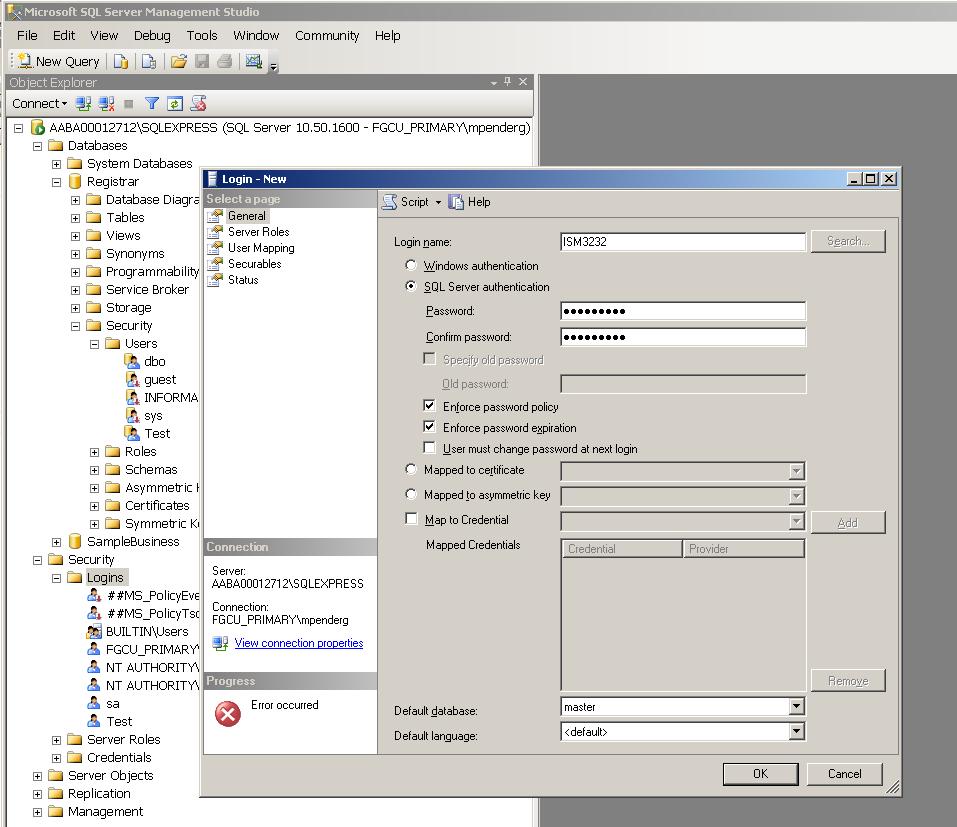
Task: Click the Activity Monitor icon in toolbar
Action: pos(254,61)
